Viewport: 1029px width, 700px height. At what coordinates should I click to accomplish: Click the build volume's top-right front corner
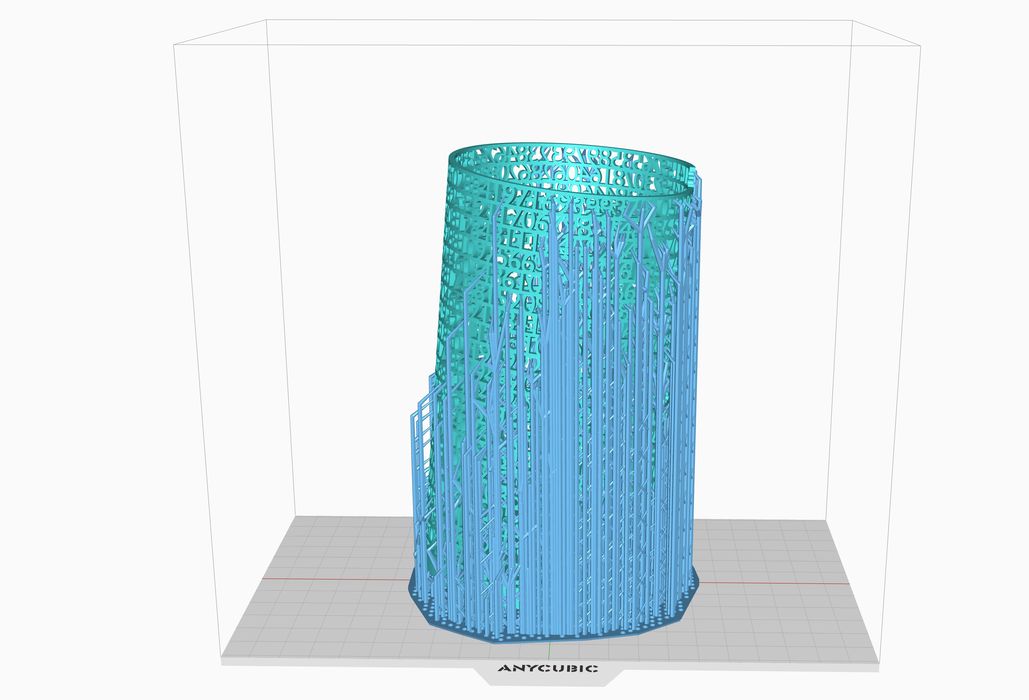coord(915,43)
